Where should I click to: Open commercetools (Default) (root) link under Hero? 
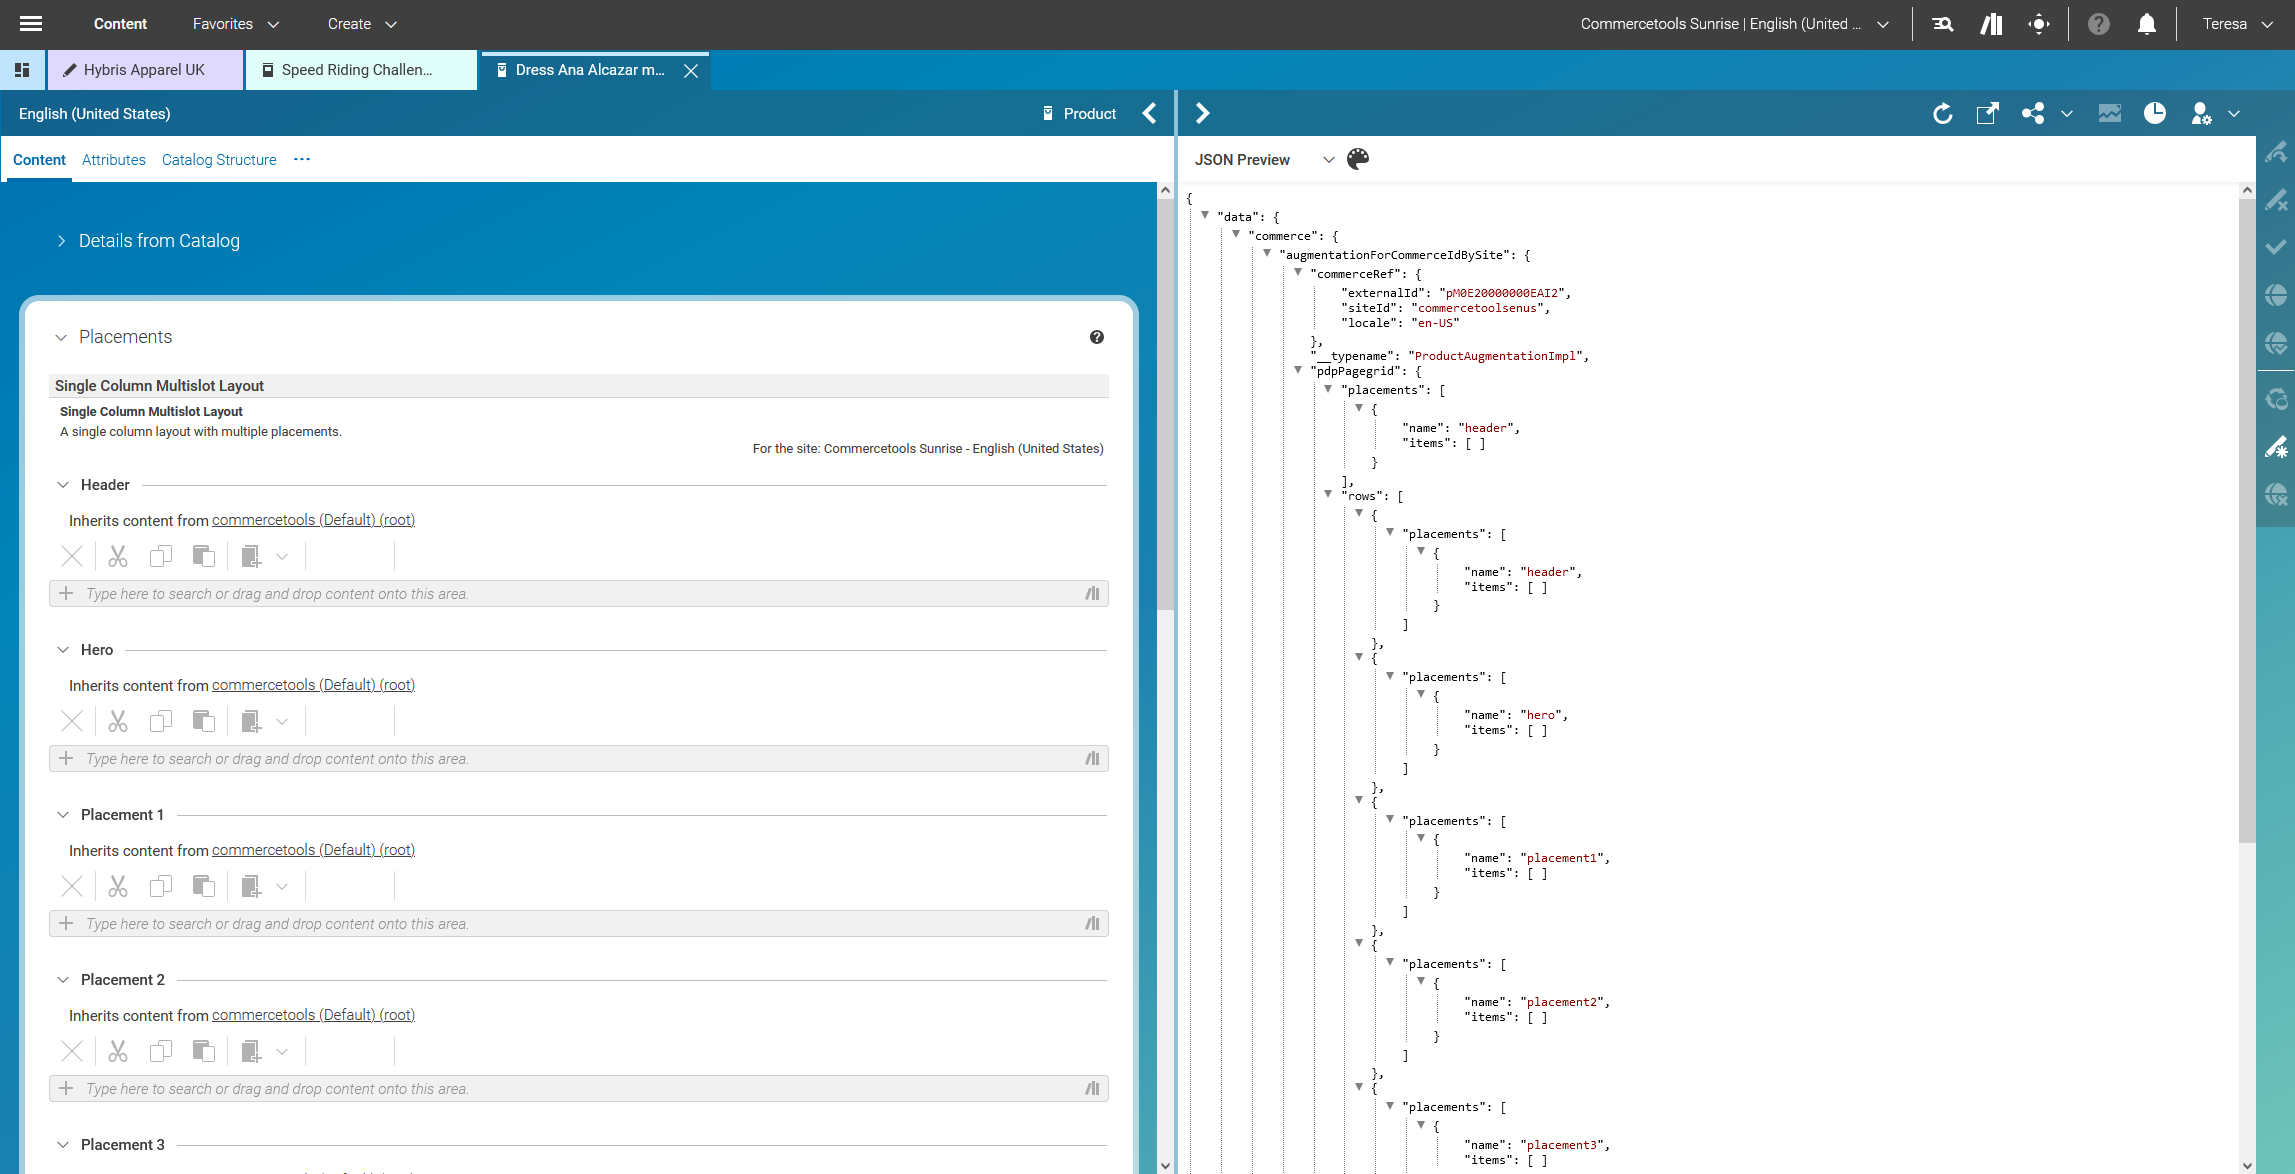pos(313,685)
